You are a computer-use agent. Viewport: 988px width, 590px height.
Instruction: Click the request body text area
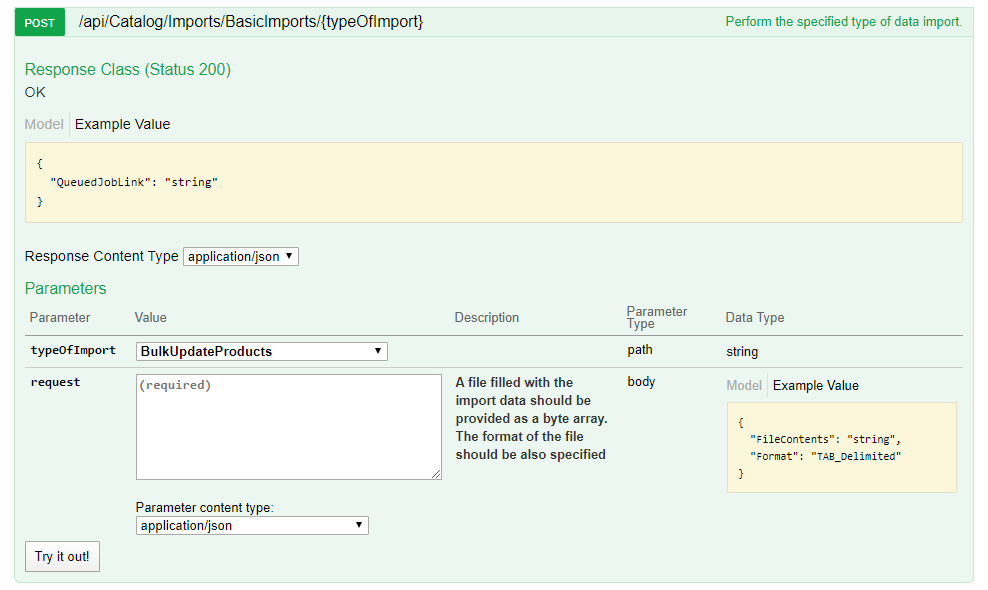[289, 427]
